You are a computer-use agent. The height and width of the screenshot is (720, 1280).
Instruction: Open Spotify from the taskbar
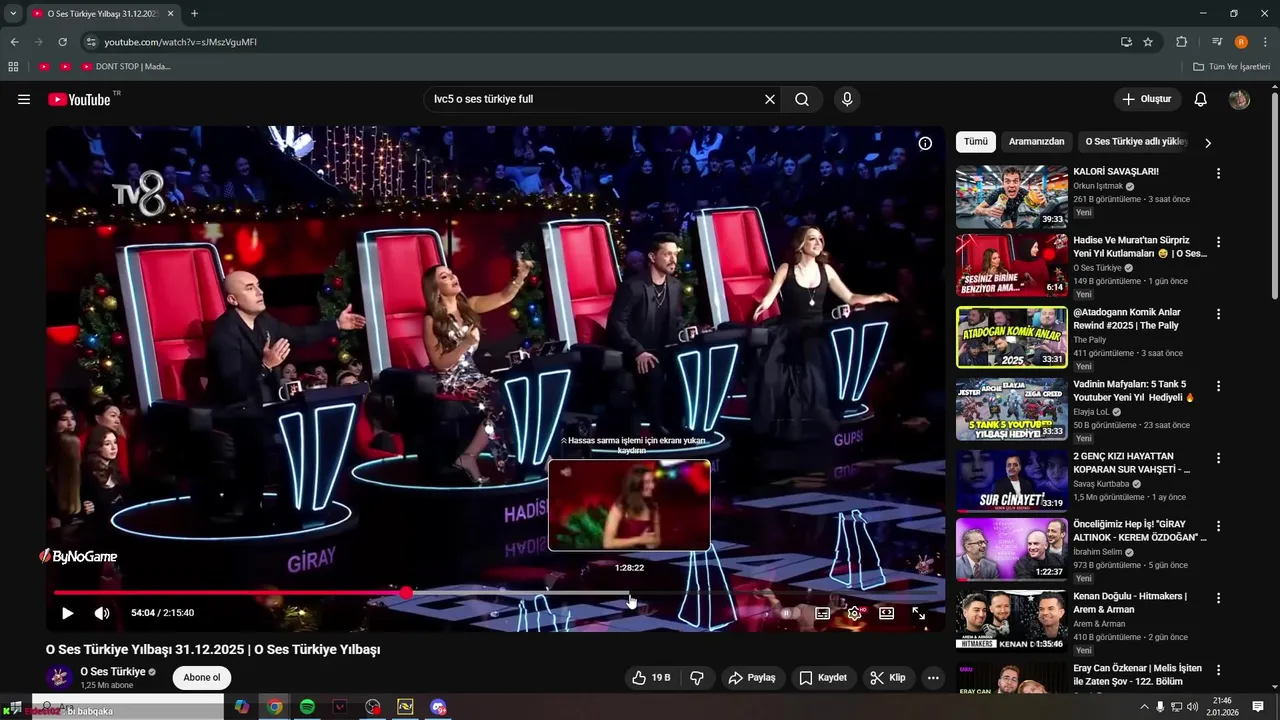coord(307,707)
